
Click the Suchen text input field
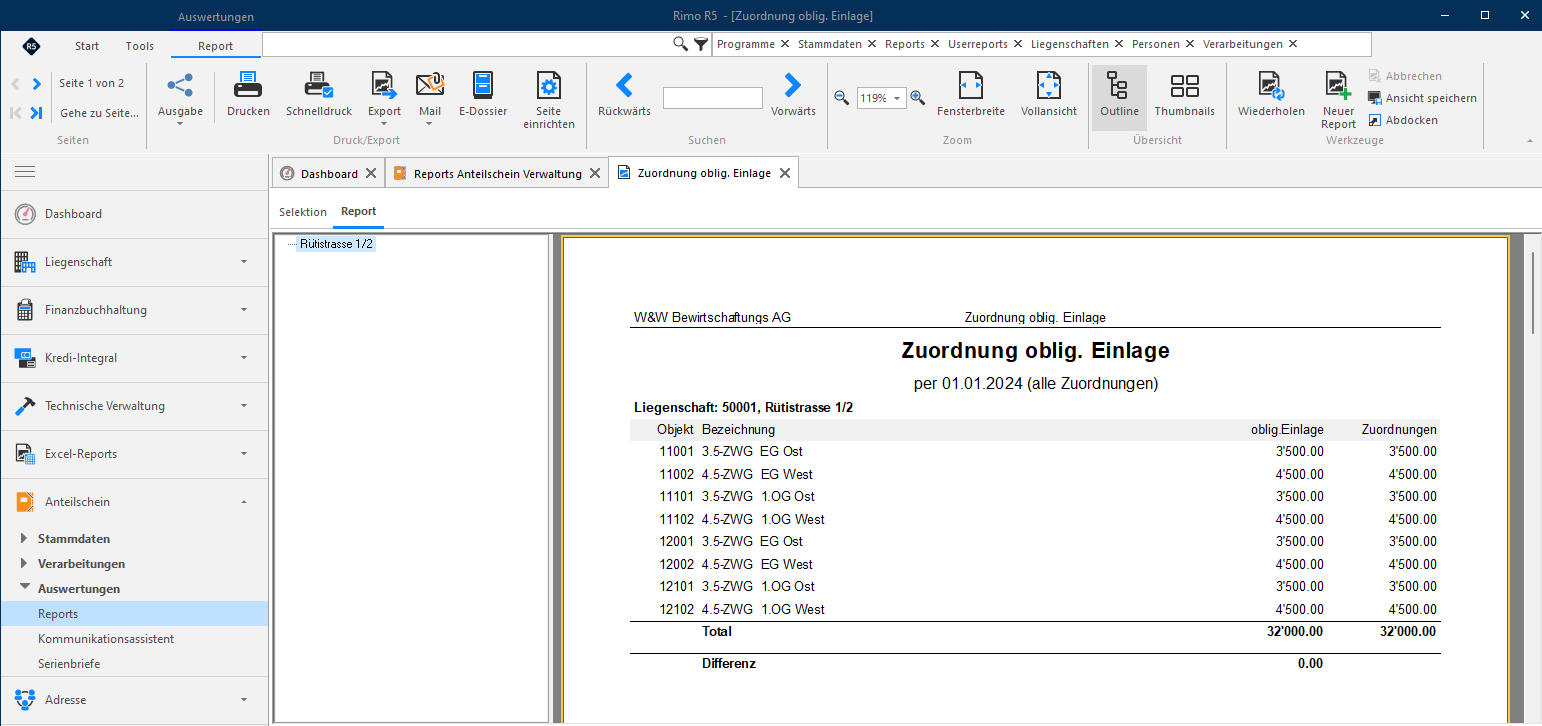click(713, 98)
